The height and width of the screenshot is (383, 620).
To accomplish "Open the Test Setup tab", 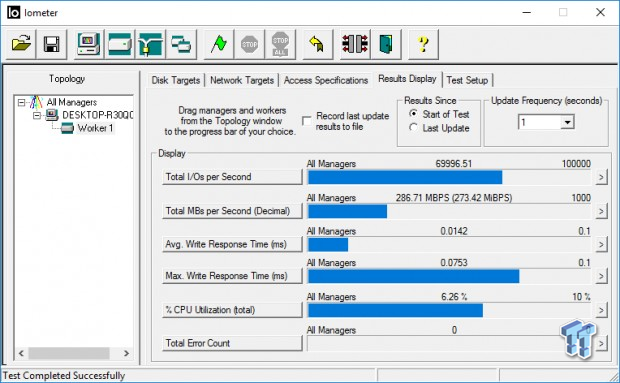I will [x=467, y=80].
